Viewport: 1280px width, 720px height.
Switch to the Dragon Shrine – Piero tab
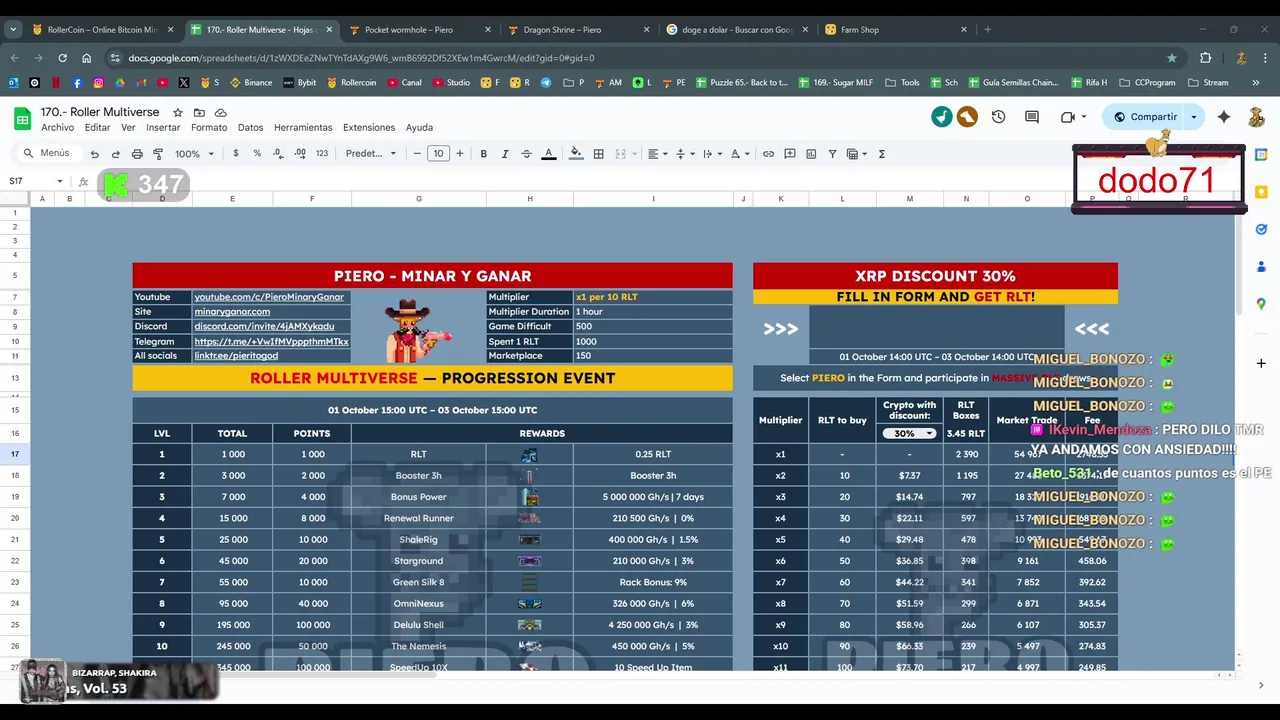tap(579, 30)
